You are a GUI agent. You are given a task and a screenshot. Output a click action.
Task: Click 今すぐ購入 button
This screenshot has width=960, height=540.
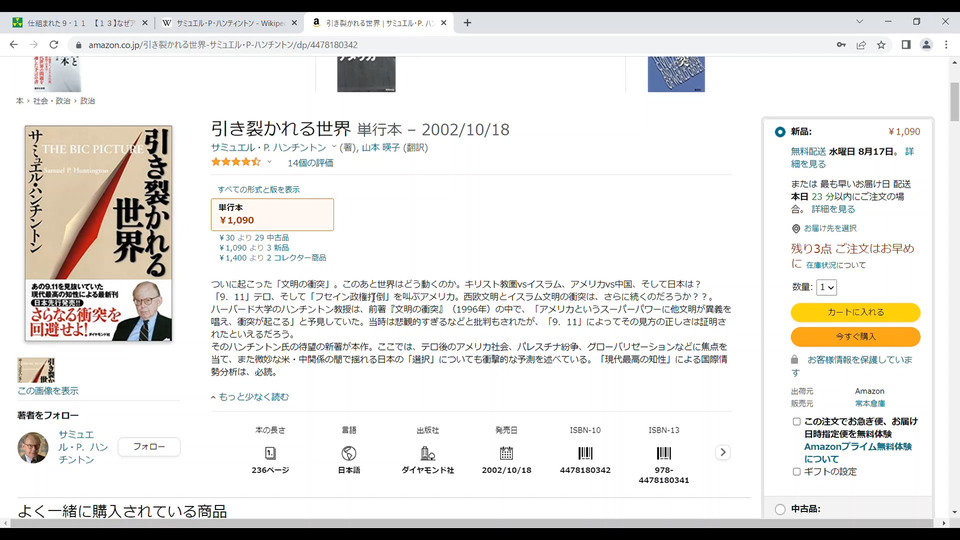(x=855, y=337)
